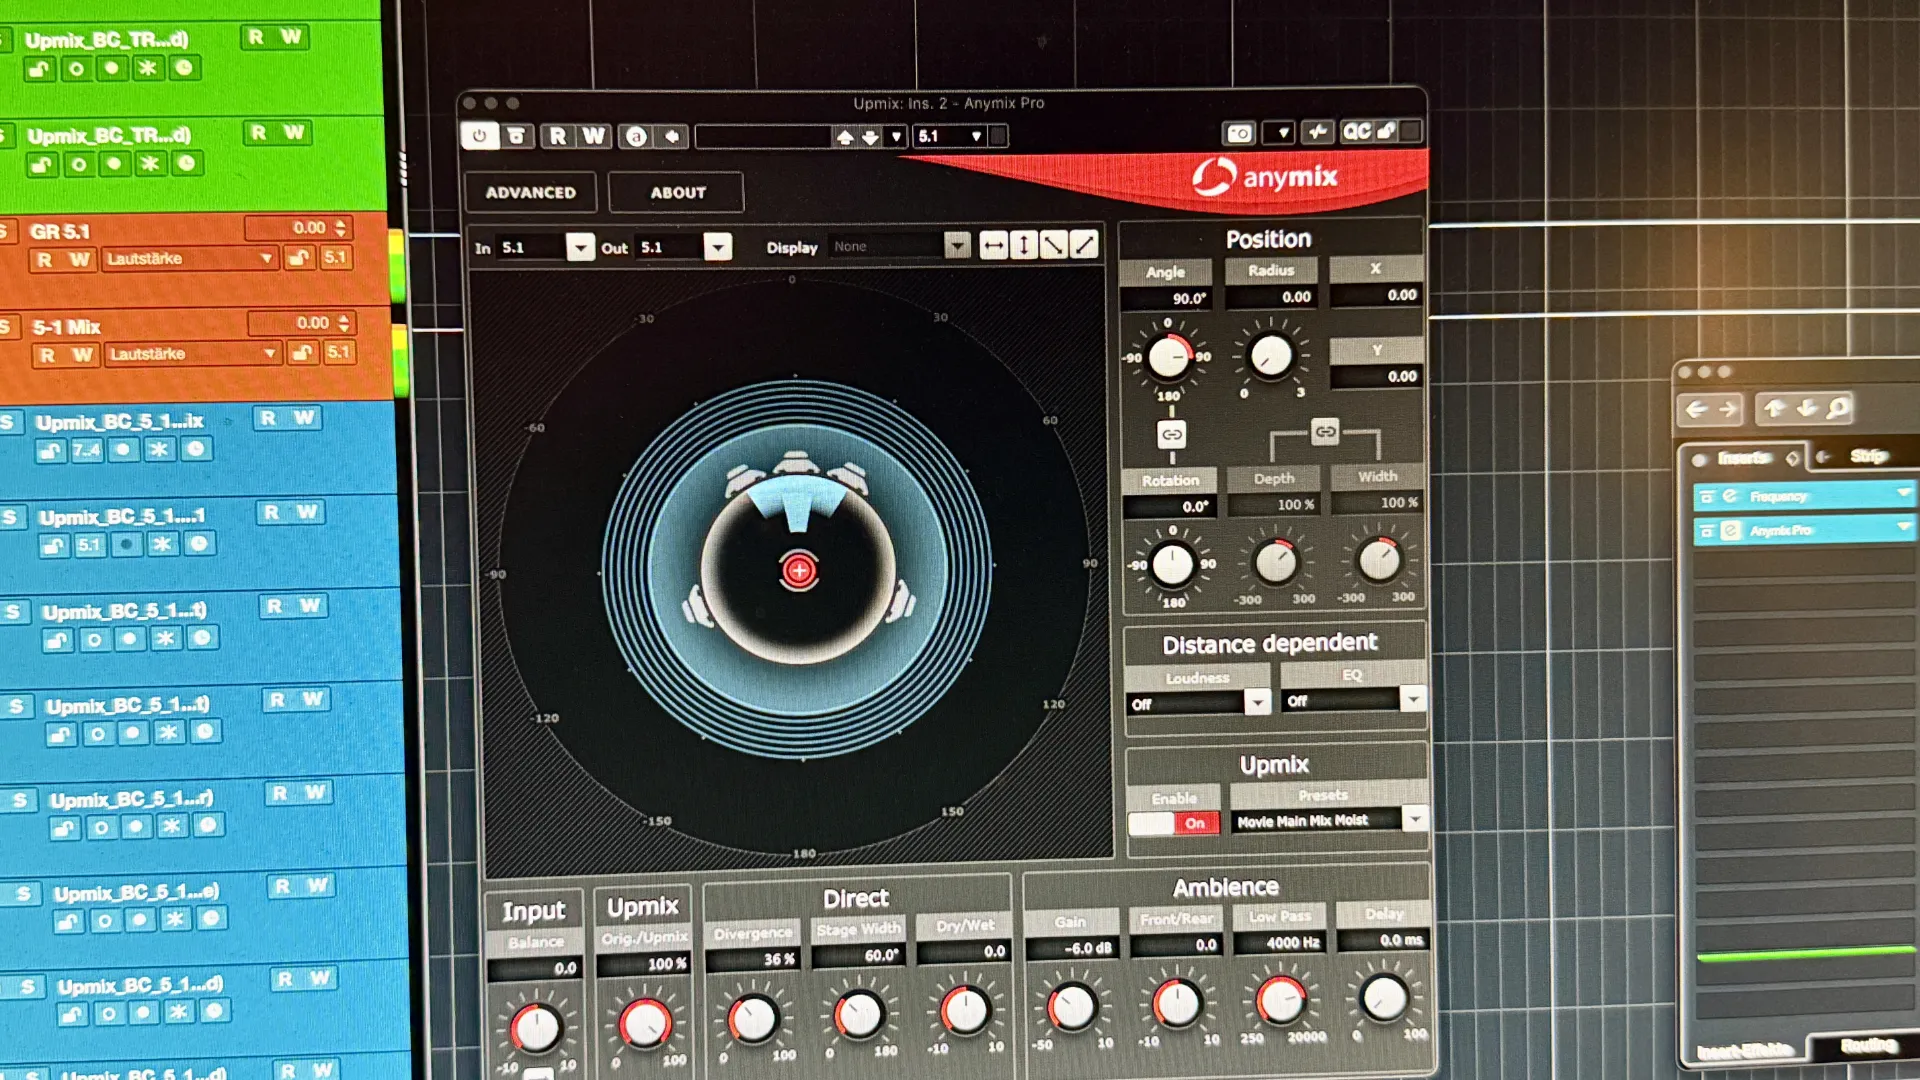Open the ADVANCED tab
The height and width of the screenshot is (1080, 1920).
tap(531, 192)
